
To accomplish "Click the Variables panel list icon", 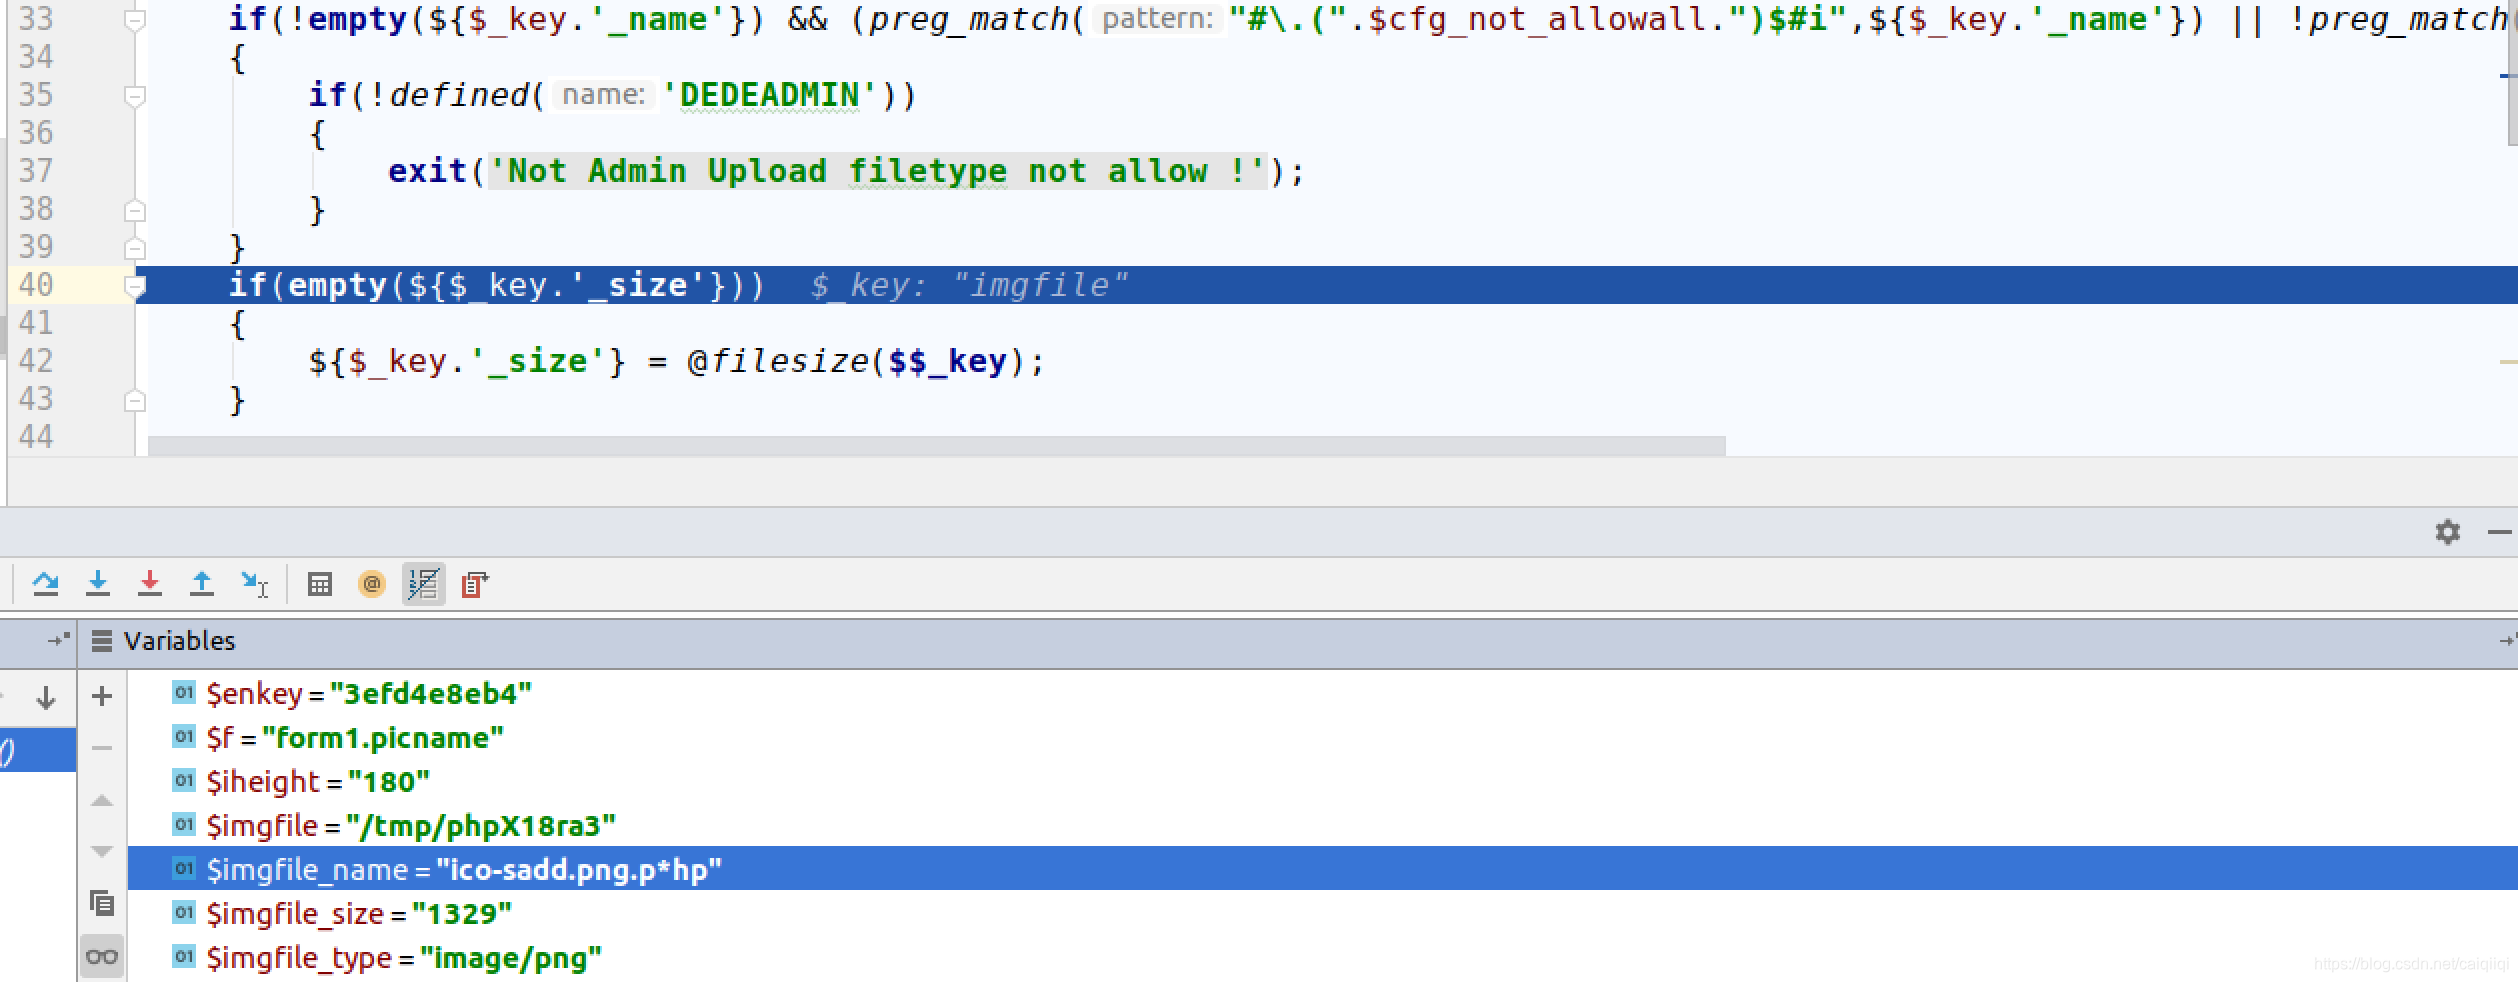I will pos(102,641).
